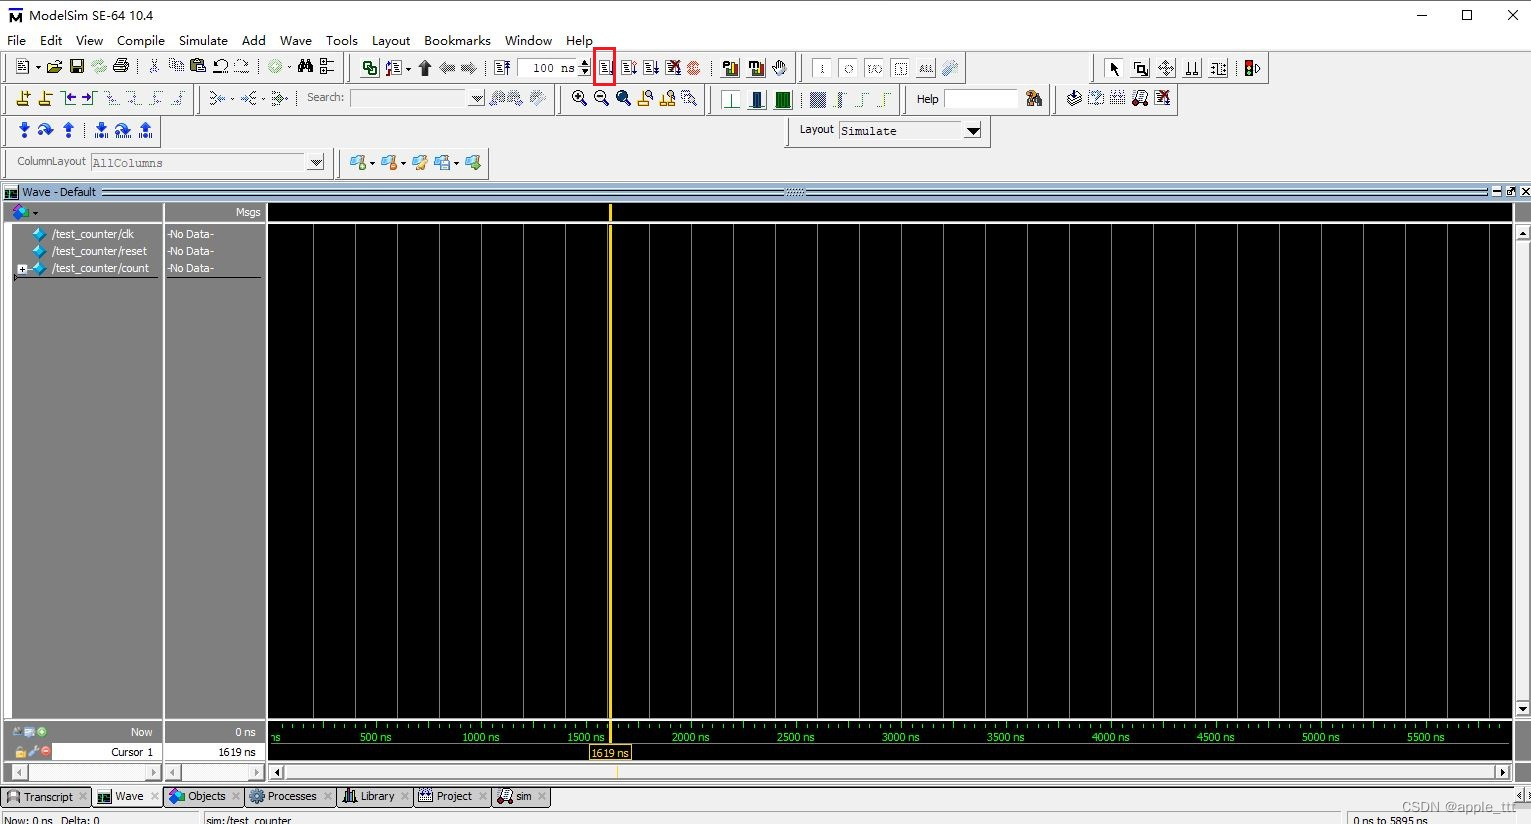This screenshot has height=824, width=1531.
Task: Select the Zoom In tool
Action: 579,98
